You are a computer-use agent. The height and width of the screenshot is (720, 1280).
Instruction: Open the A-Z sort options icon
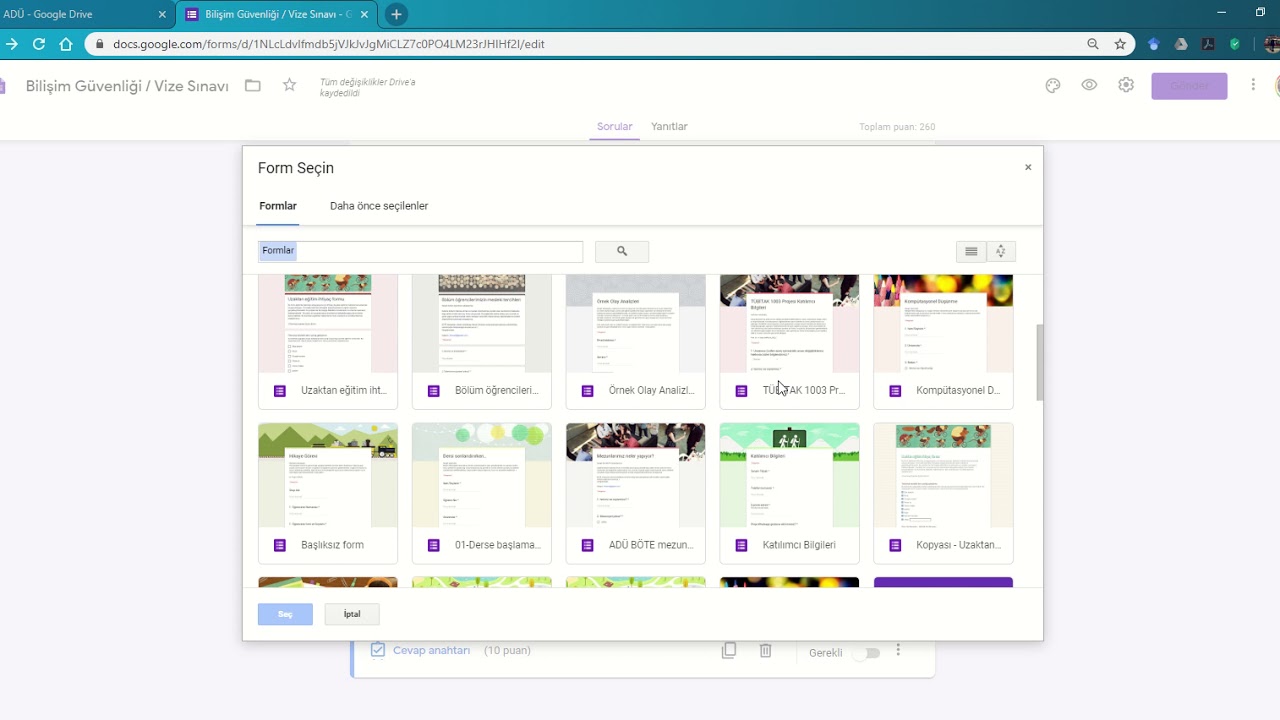[1001, 252]
